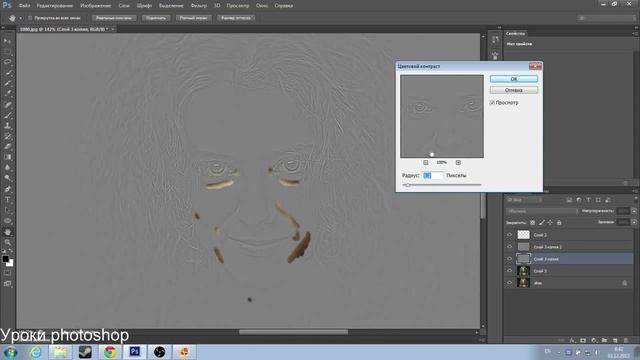Select the Hand tool in toolbox
The height and width of the screenshot is (360, 640).
(x=7, y=232)
